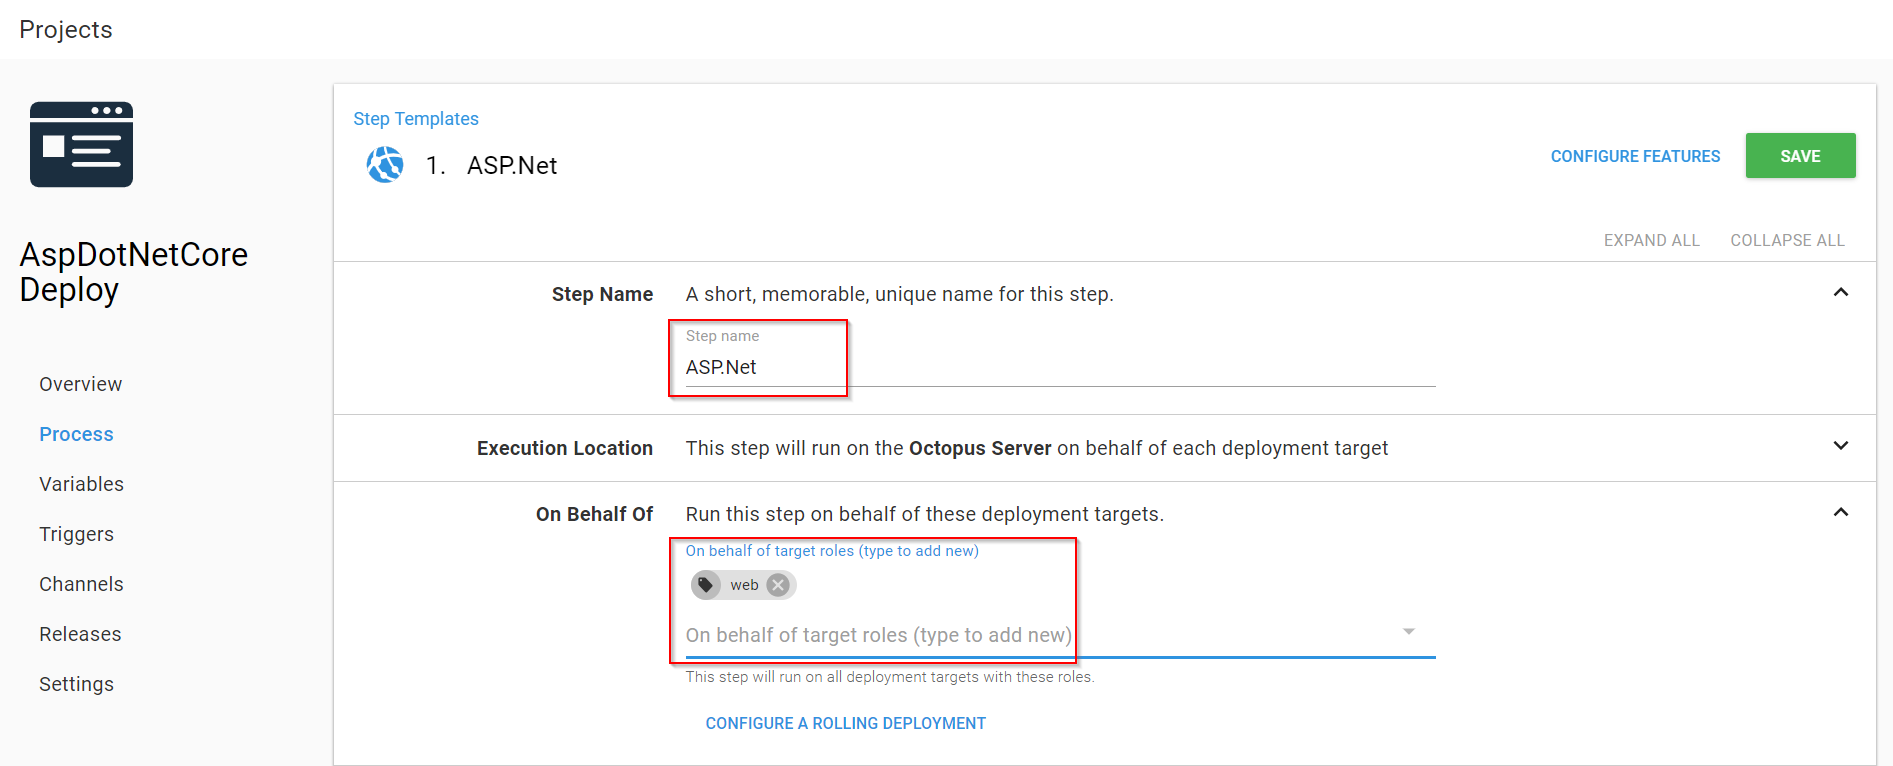Screen dimensions: 1893x766
Task: Click the tag icon on web chip
Action: coord(706,585)
